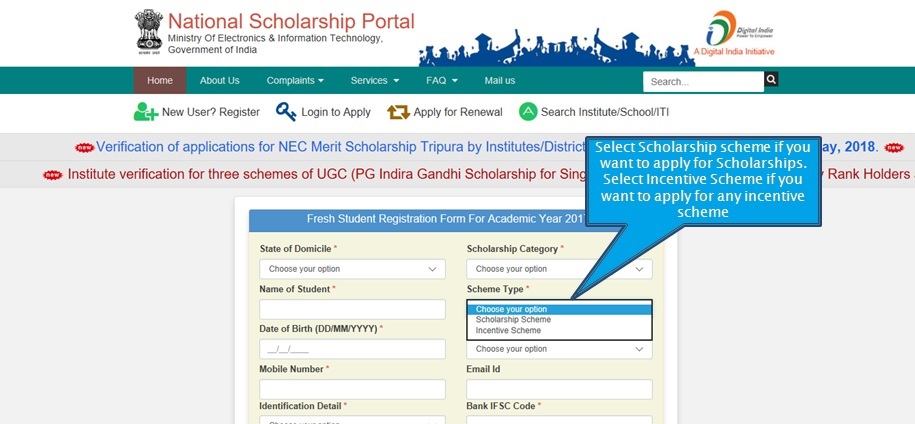The height and width of the screenshot is (424, 915).
Task: Click the Name of Student field
Action: (x=352, y=309)
